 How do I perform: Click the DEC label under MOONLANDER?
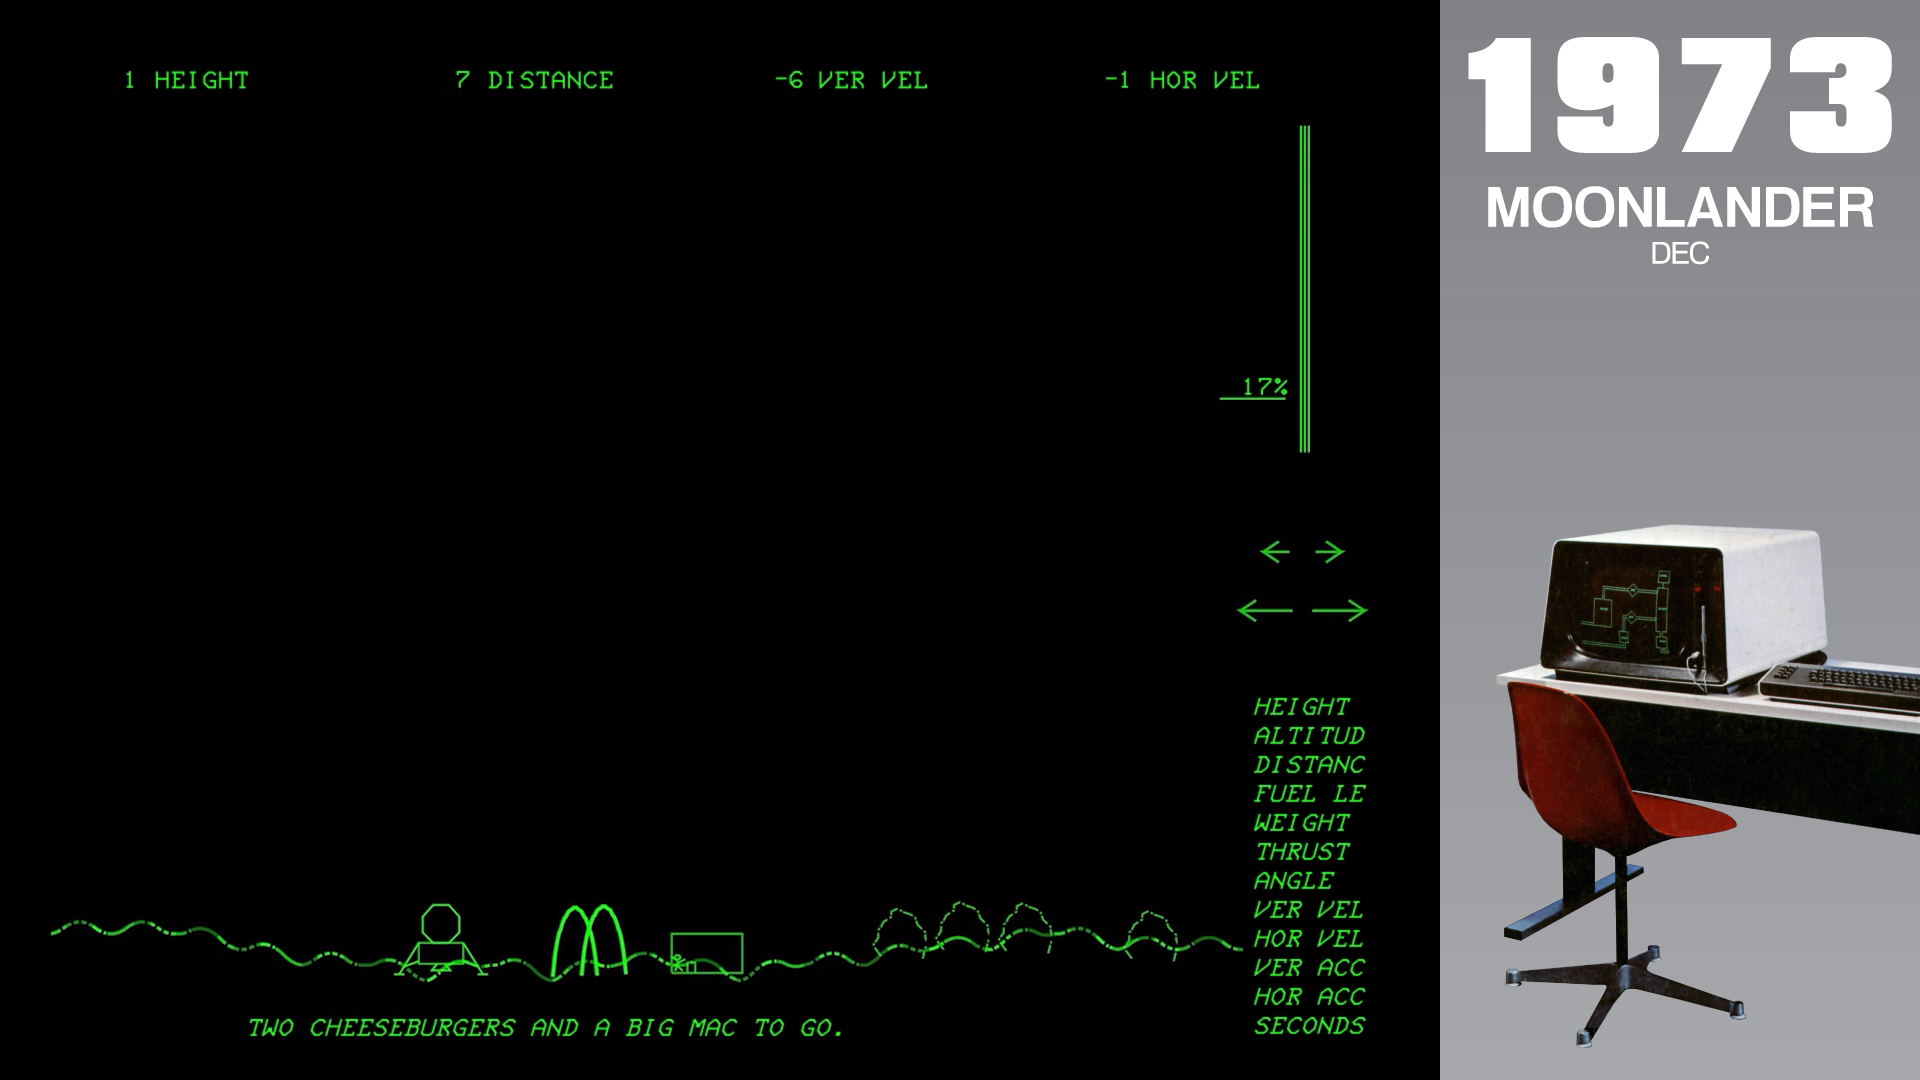[1680, 254]
